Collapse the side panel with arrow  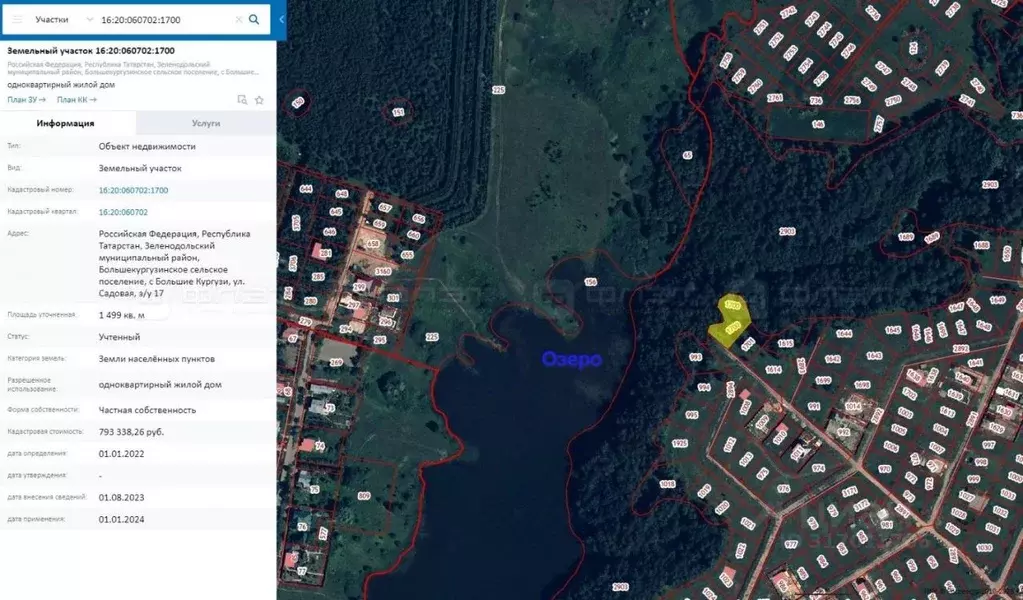pyautogui.click(x=281, y=19)
